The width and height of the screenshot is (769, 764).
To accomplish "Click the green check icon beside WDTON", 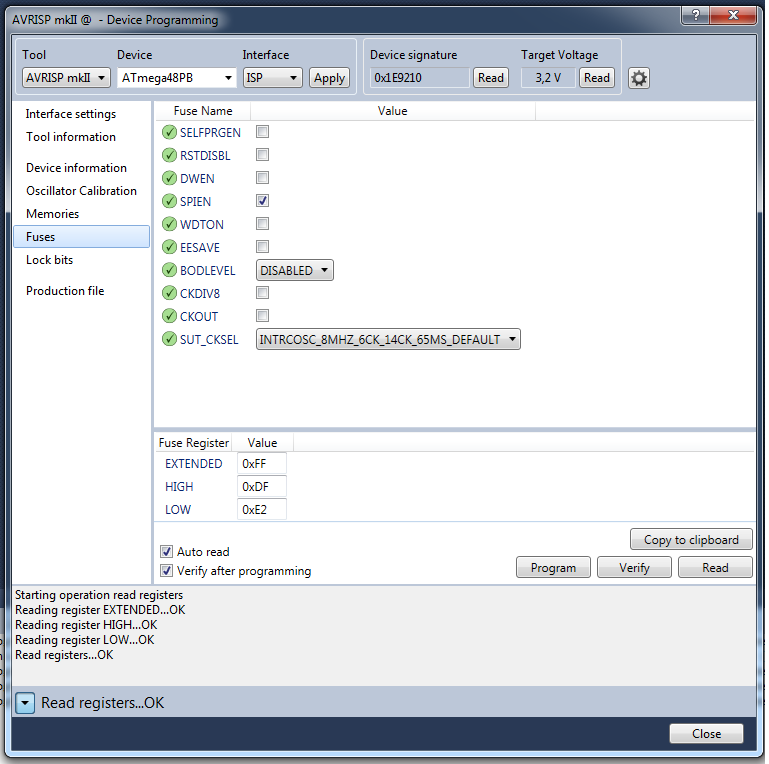I will (169, 224).
